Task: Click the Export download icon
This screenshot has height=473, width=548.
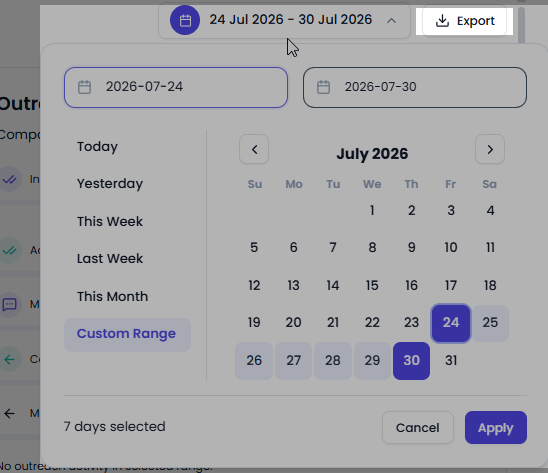Action: click(x=442, y=21)
